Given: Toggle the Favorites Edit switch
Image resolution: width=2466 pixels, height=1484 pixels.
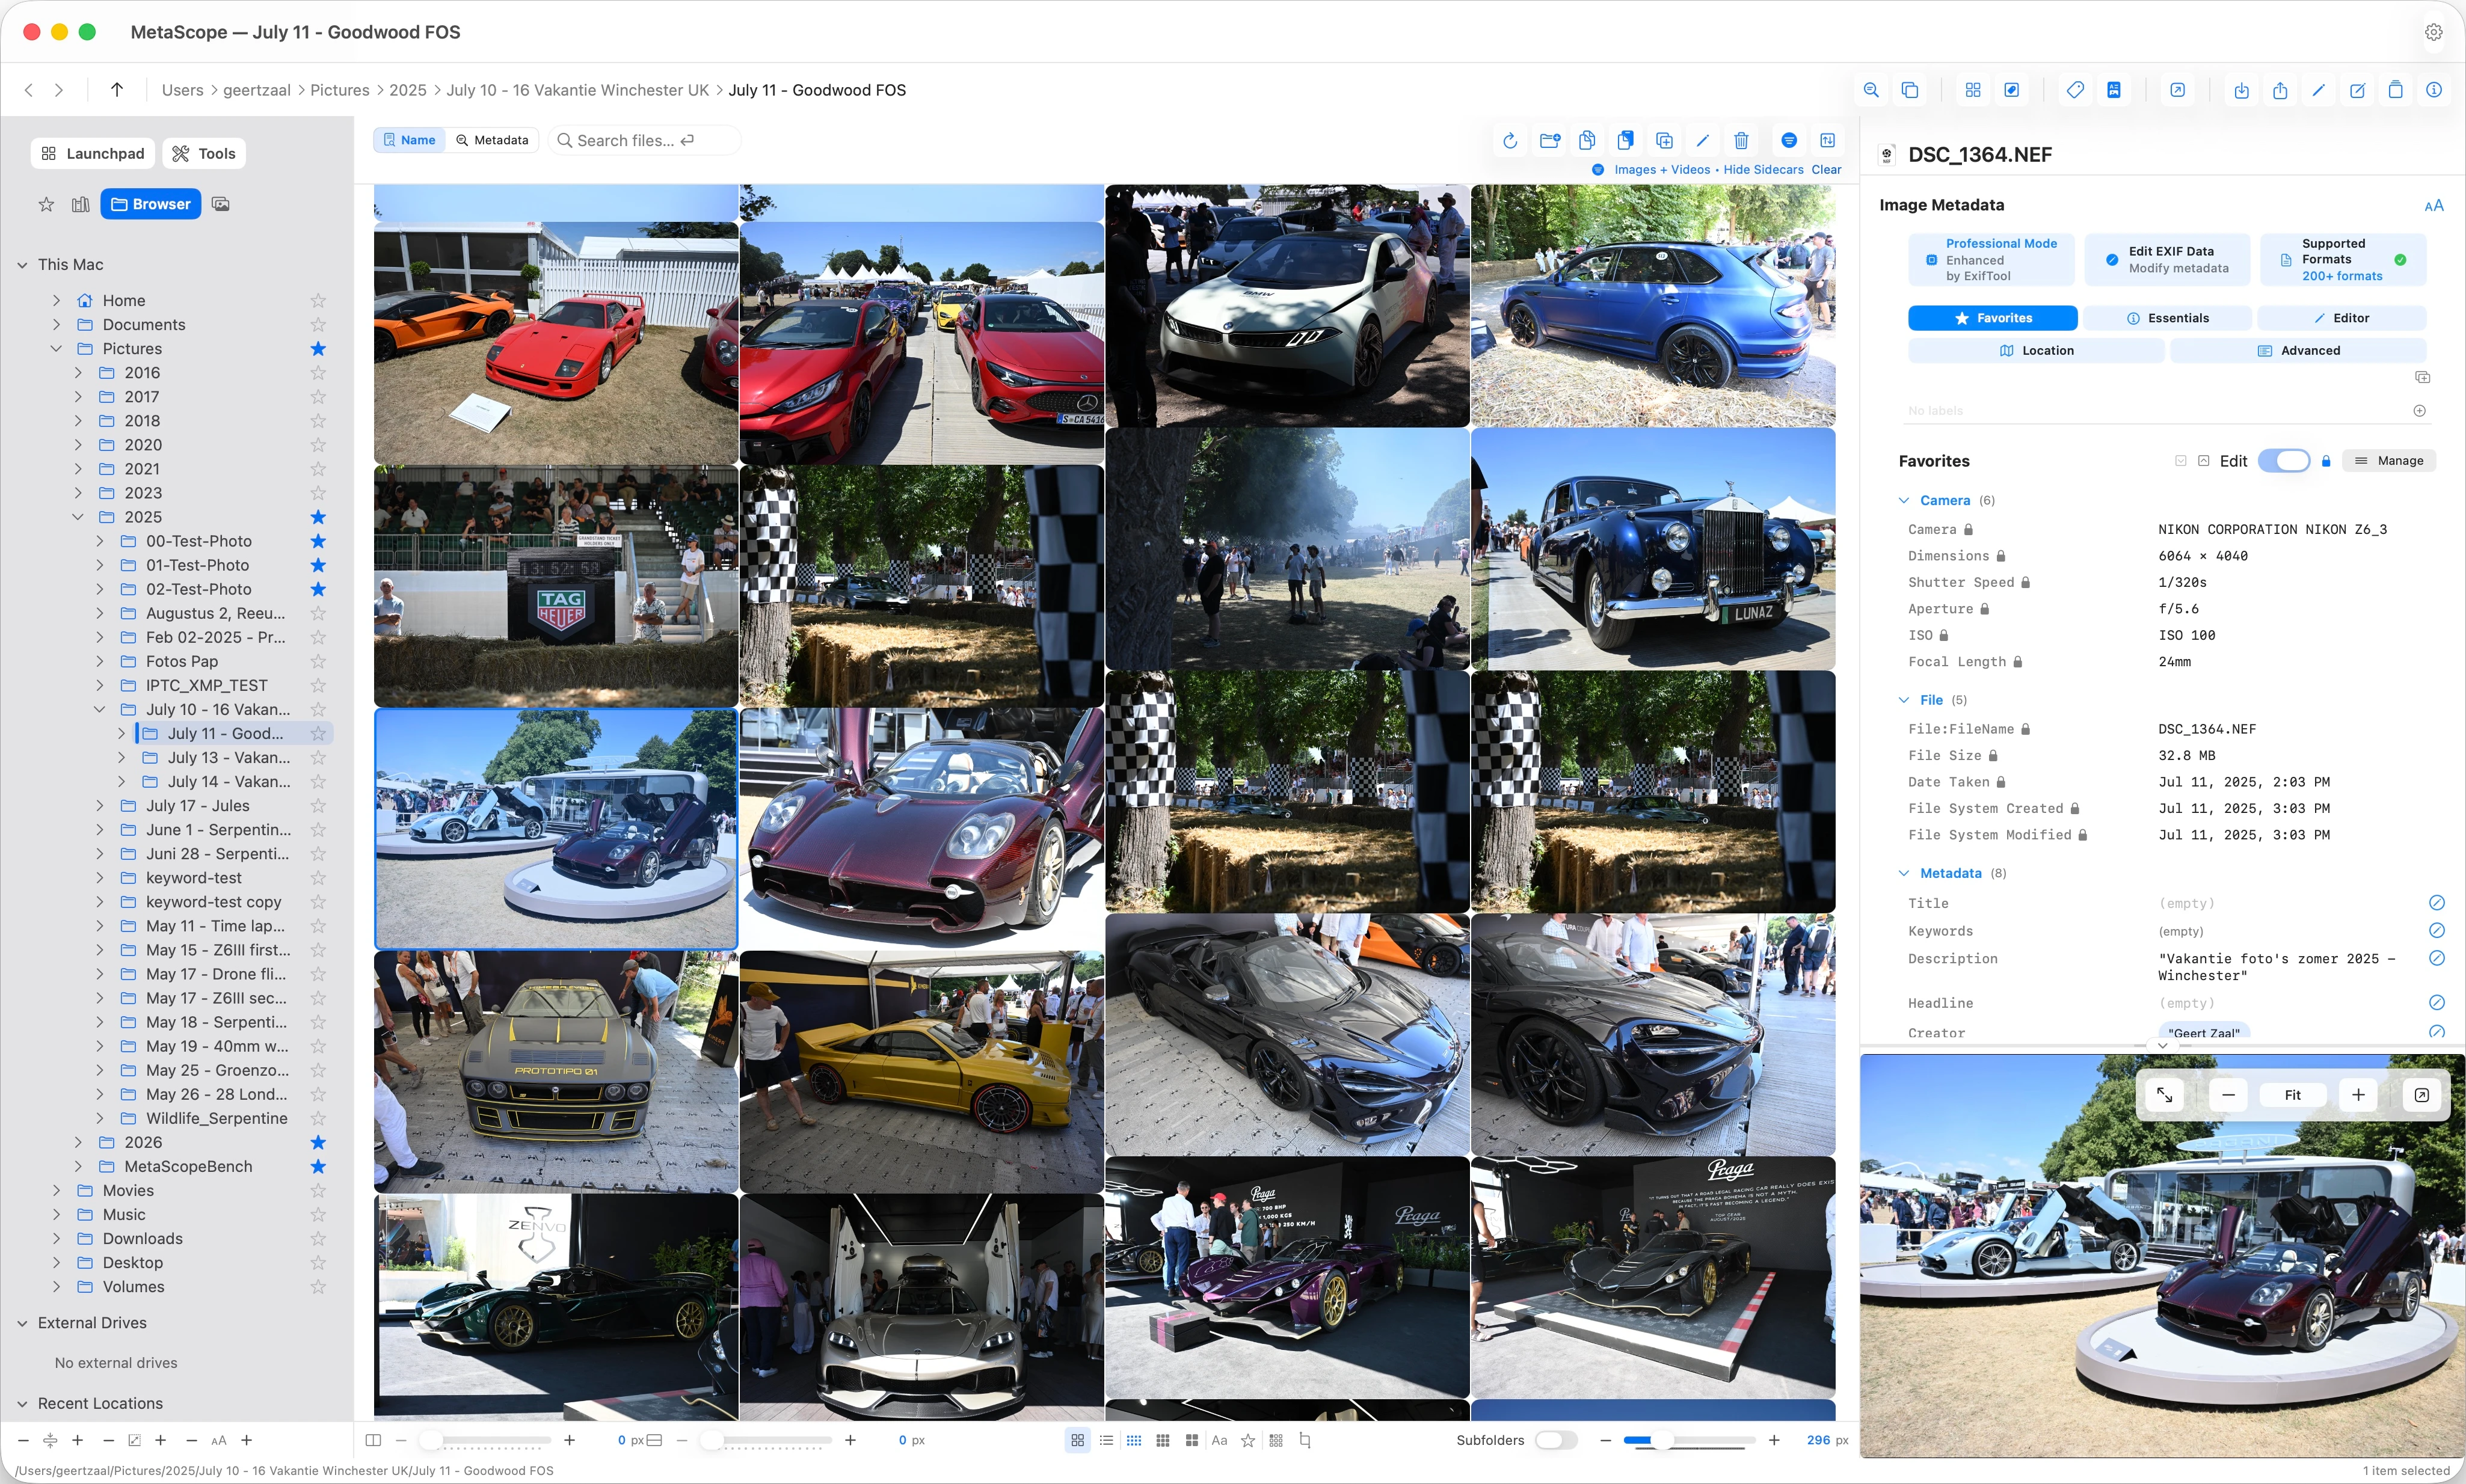Looking at the screenshot, I should (2284, 461).
